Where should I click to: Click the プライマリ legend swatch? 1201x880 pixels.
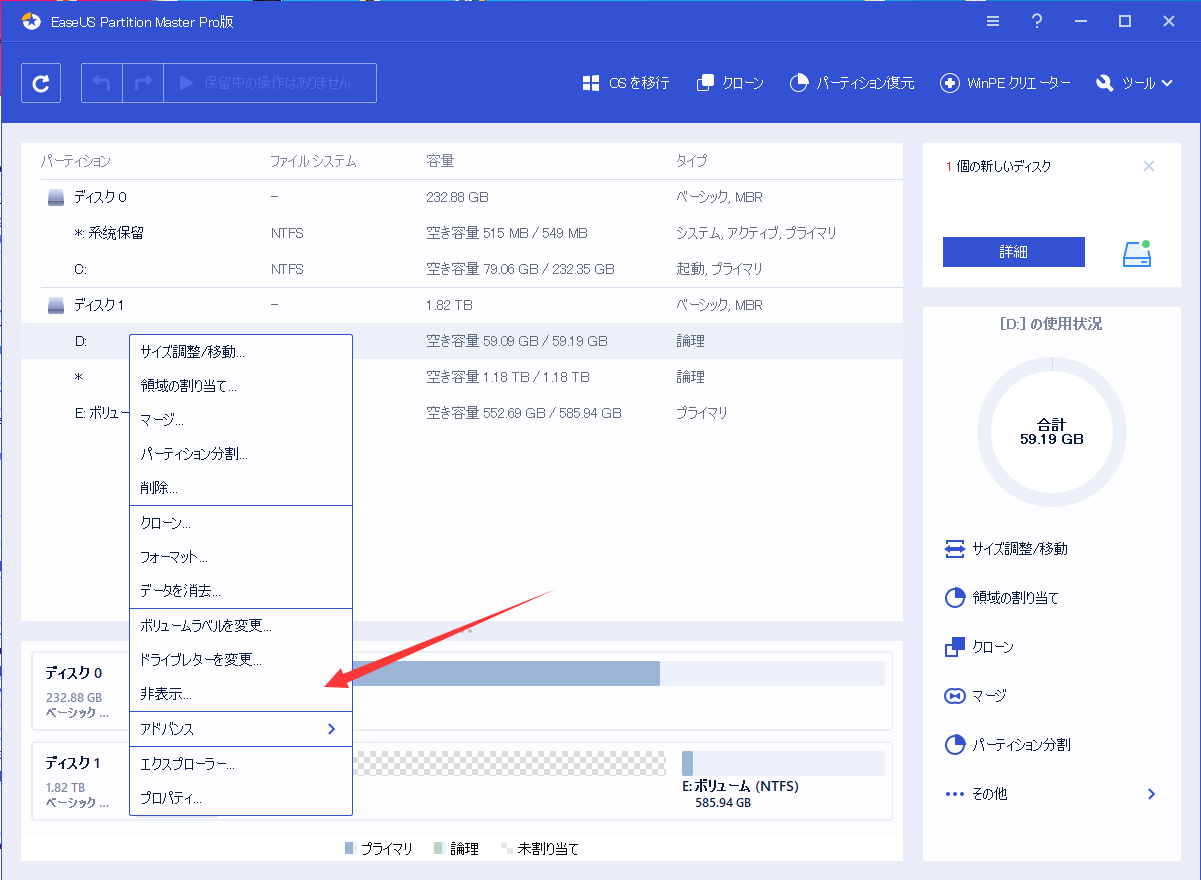pos(349,848)
